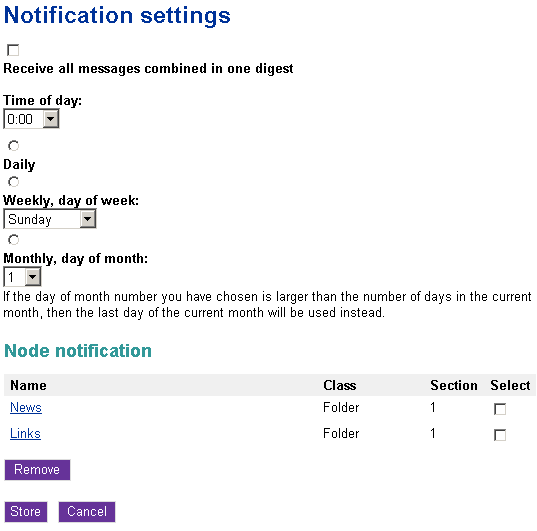Enable the combined digest checkbox
This screenshot has height=531, width=537.
13,50
